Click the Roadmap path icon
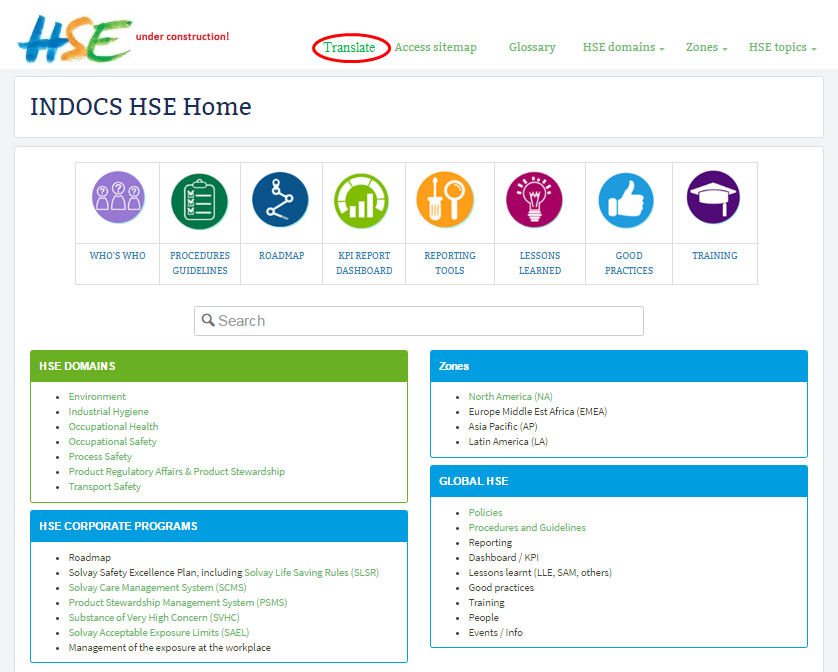This screenshot has width=838, height=672. pyautogui.click(x=280, y=200)
